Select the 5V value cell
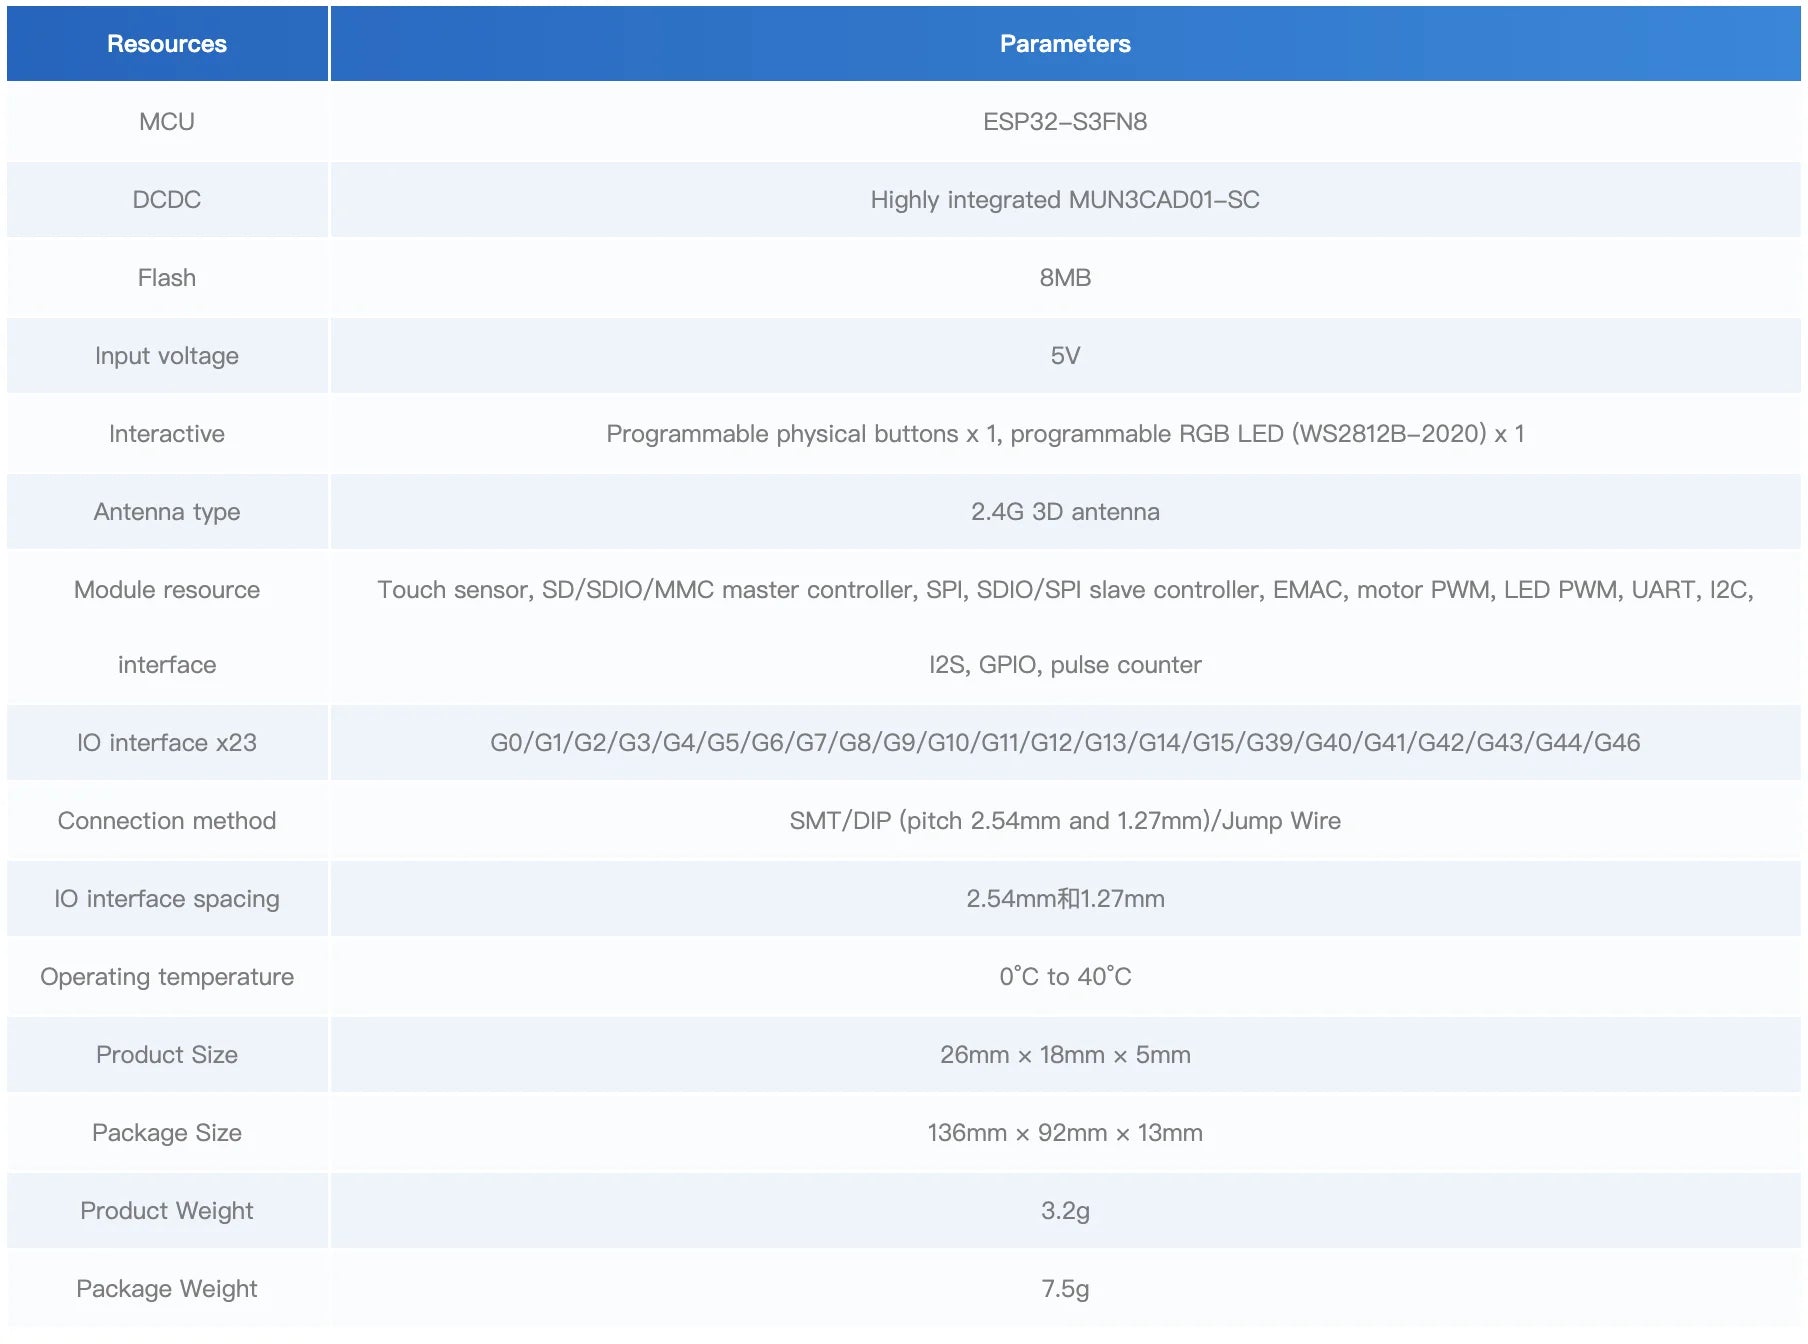The width and height of the screenshot is (1808, 1344). [1065, 356]
